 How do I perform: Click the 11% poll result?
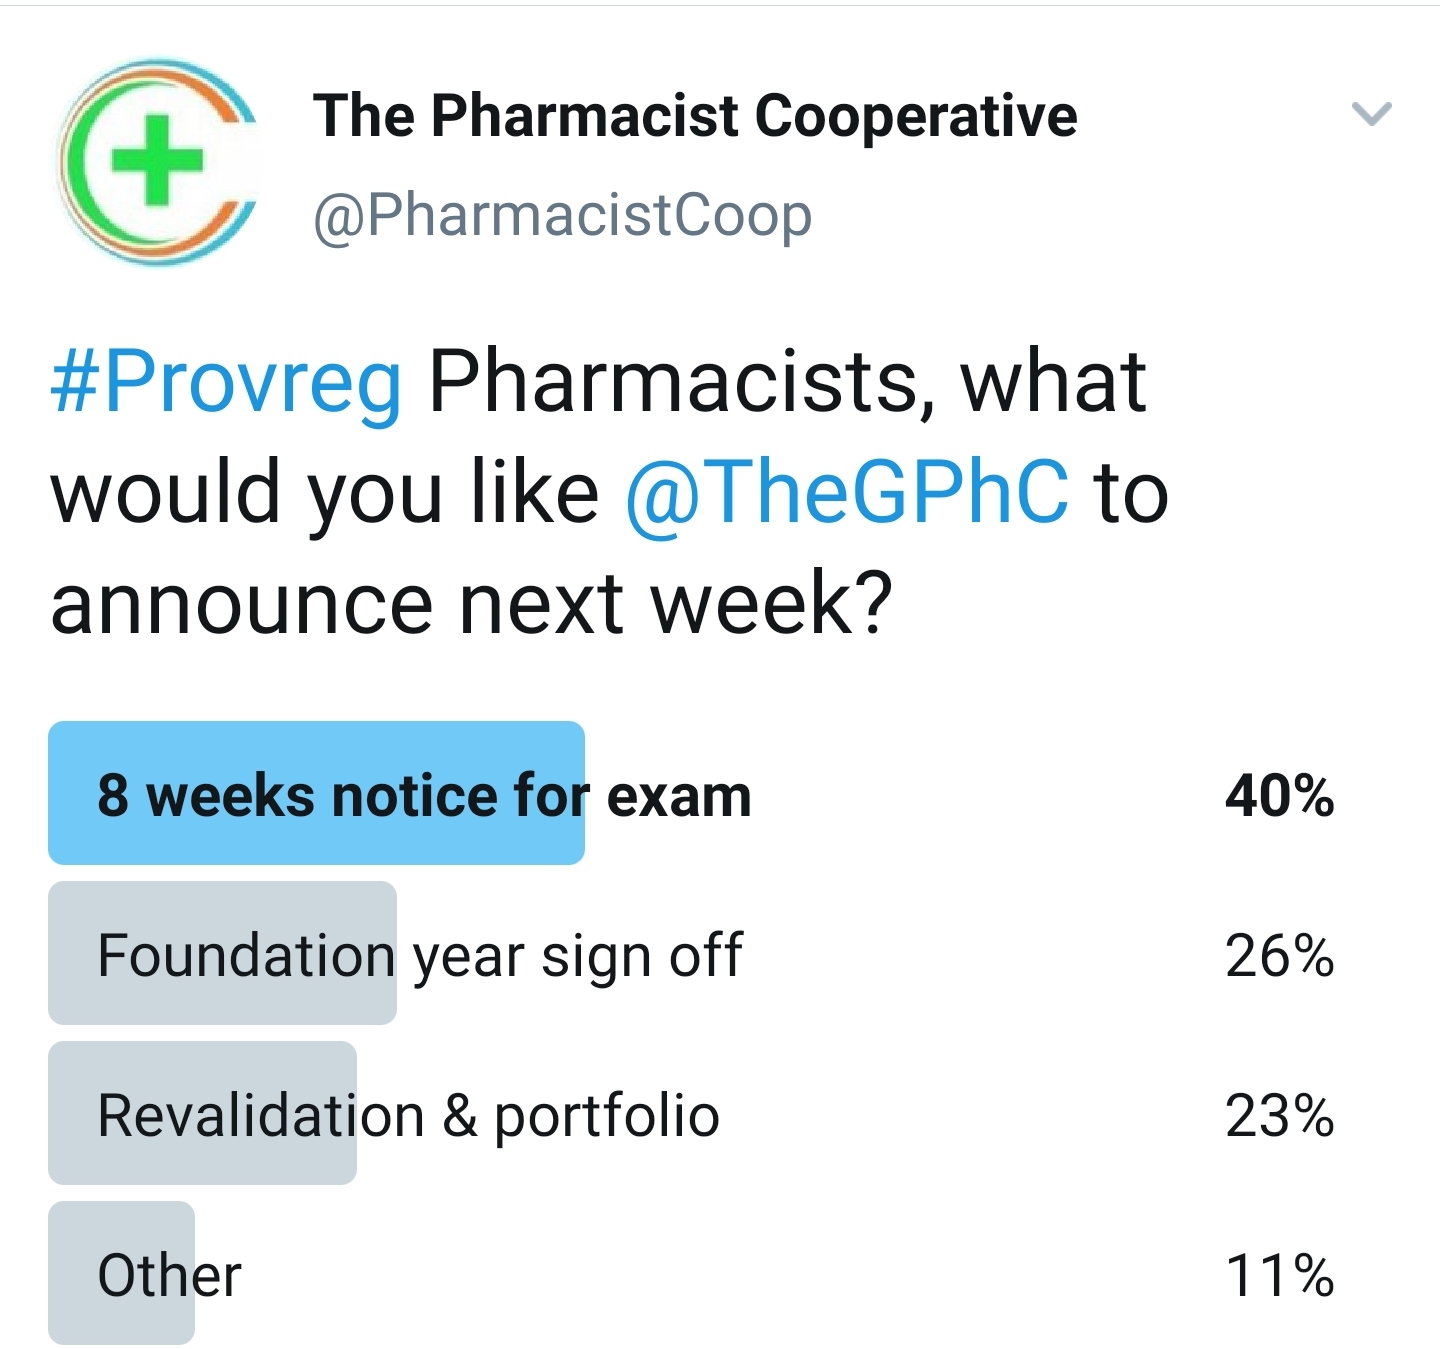pyautogui.click(x=1281, y=1277)
